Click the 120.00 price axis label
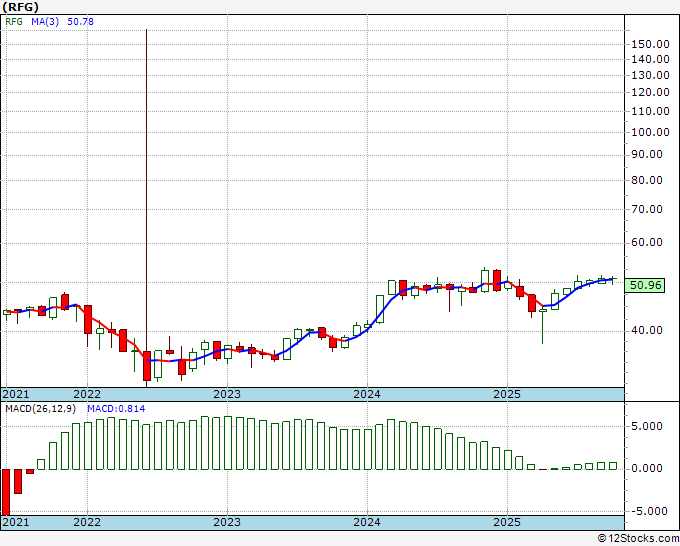The width and height of the screenshot is (680, 546). coord(650,92)
